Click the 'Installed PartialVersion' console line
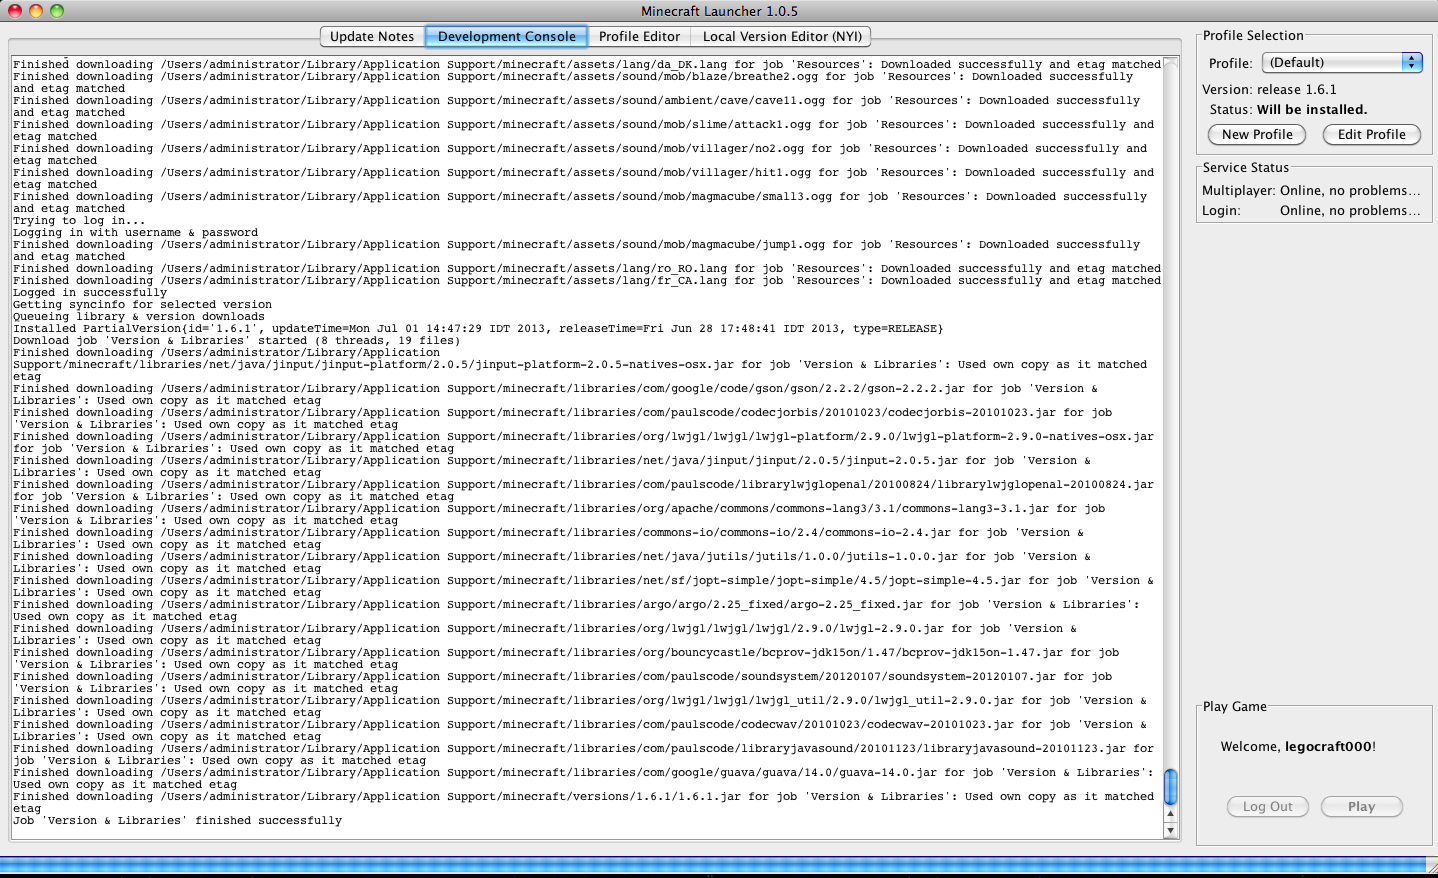Screen dimensions: 1438x878 pos(478,329)
